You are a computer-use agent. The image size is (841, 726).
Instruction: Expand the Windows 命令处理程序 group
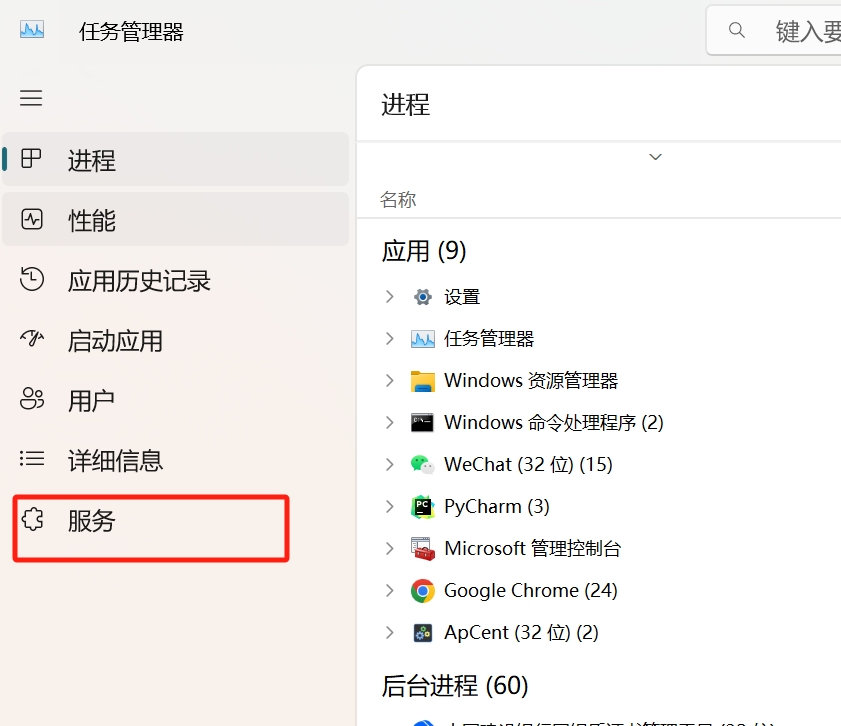[389, 422]
